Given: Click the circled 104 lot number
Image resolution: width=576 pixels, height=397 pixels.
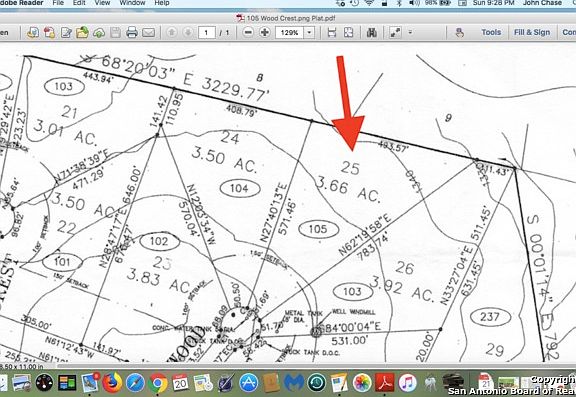Looking at the screenshot, I should [240, 189].
